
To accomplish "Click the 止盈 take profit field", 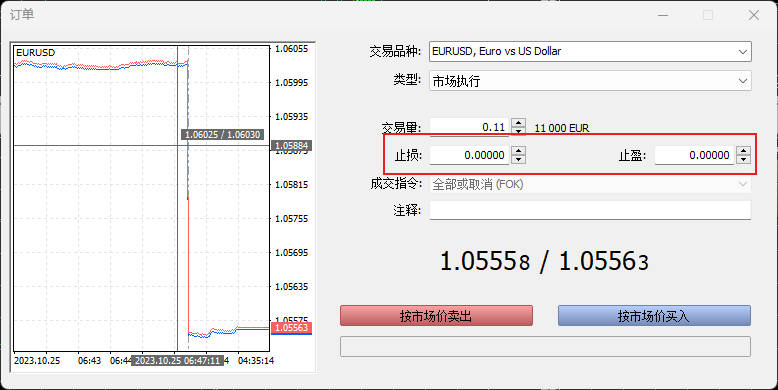I will click(x=694, y=155).
